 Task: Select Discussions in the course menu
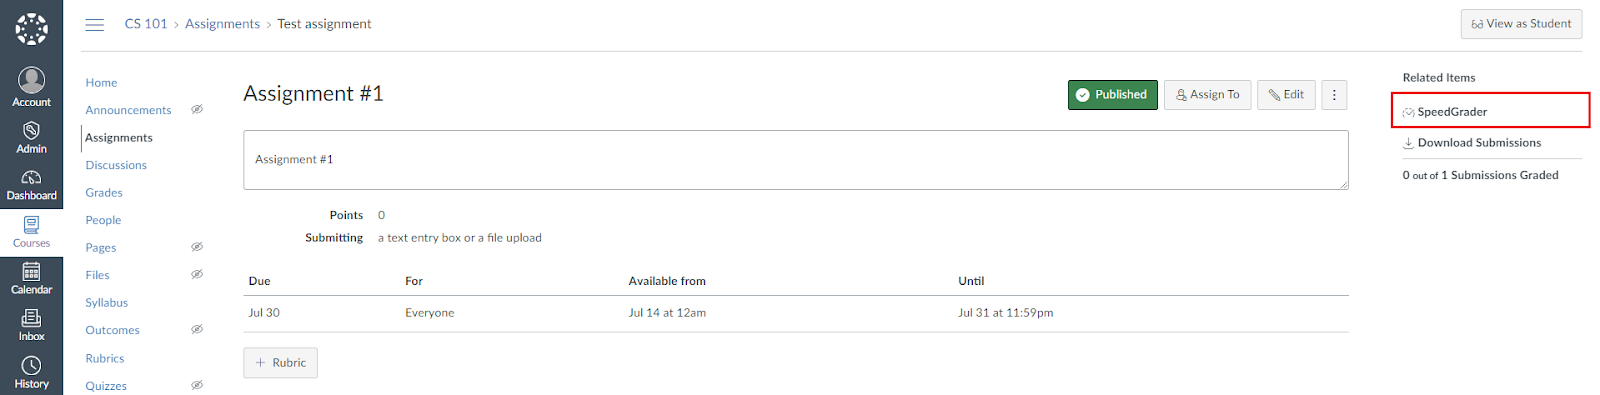tap(116, 165)
